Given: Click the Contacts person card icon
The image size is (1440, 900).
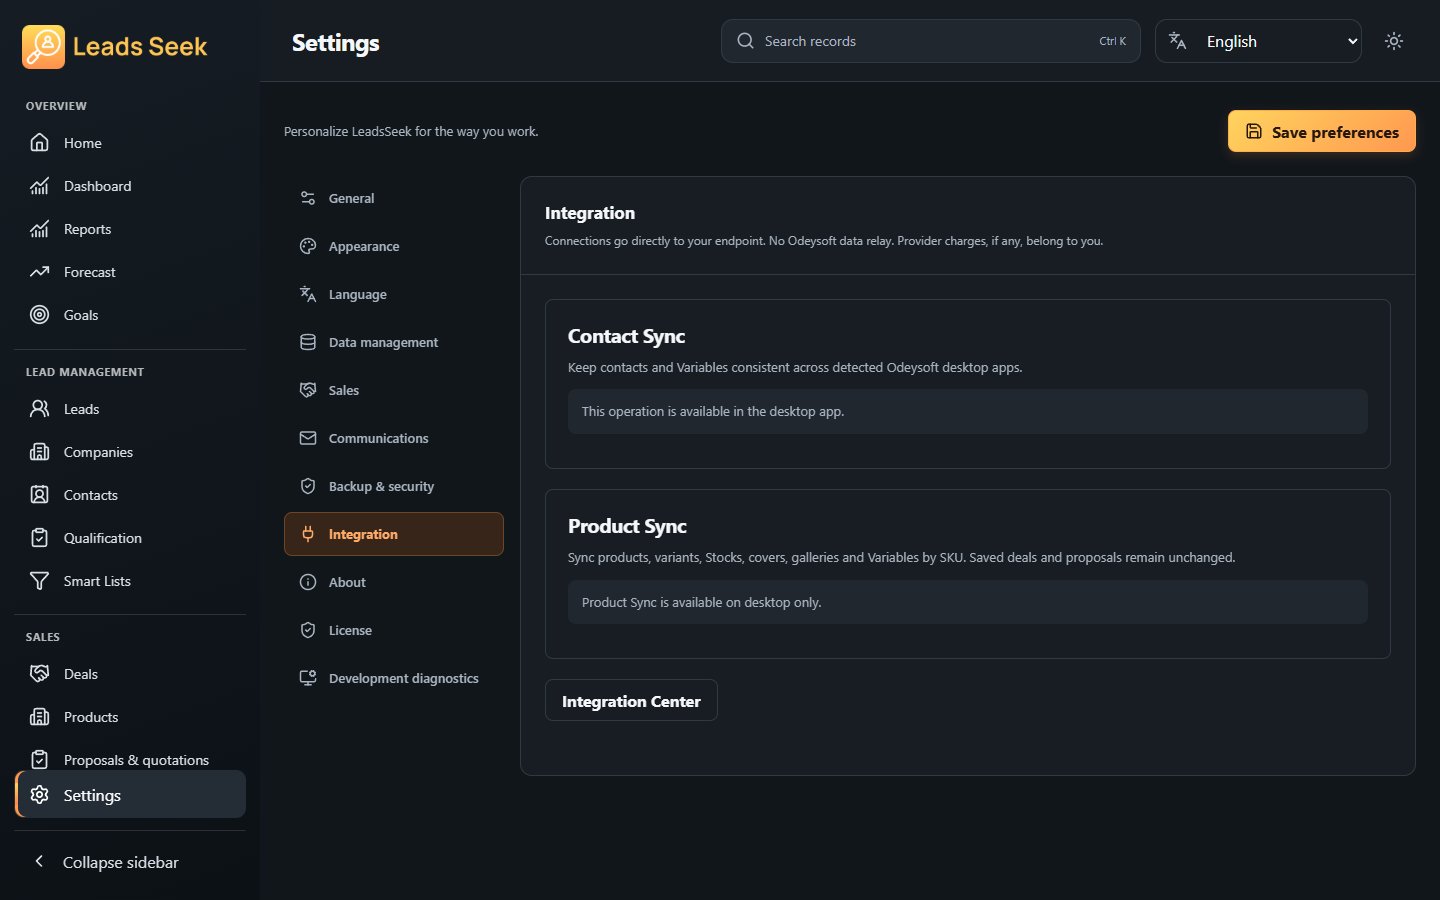Looking at the screenshot, I should [39, 495].
